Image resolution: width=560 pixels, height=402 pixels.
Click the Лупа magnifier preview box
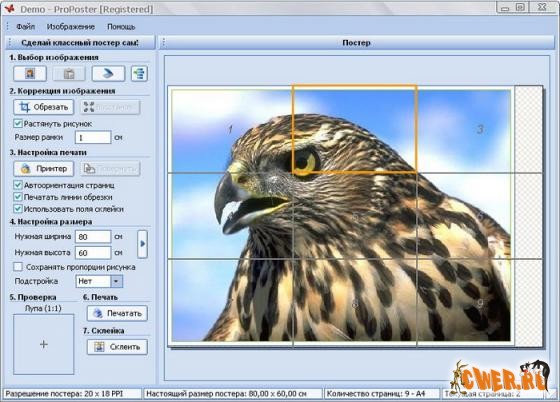click(44, 344)
